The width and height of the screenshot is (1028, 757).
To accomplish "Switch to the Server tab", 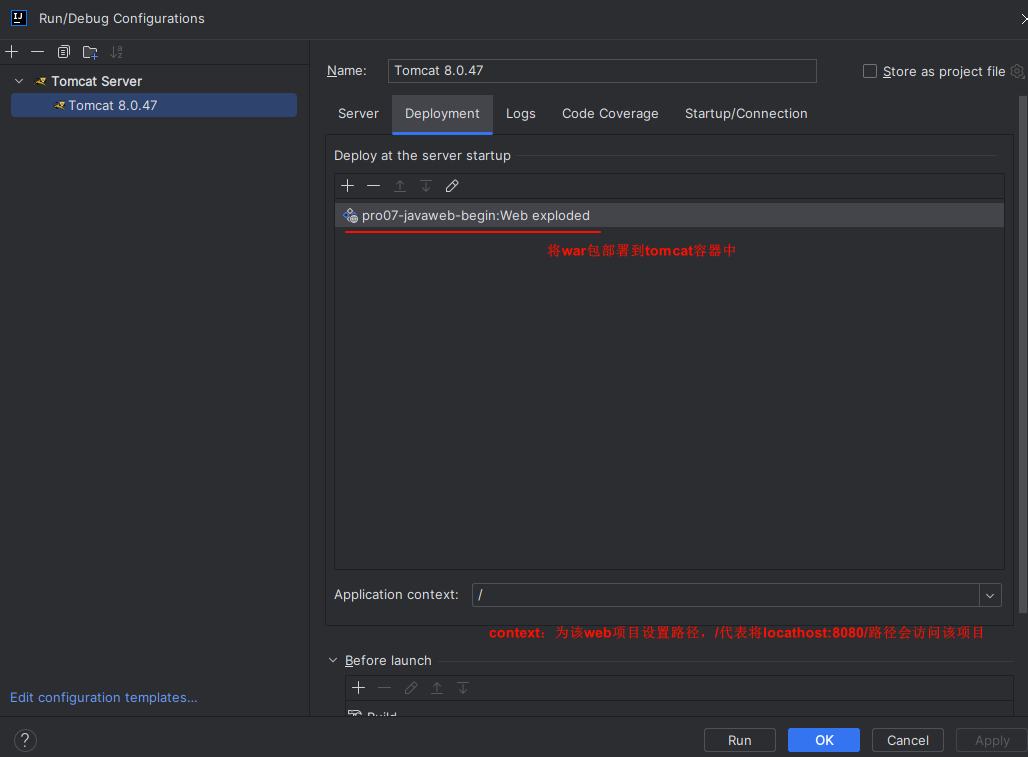I will pos(358,113).
